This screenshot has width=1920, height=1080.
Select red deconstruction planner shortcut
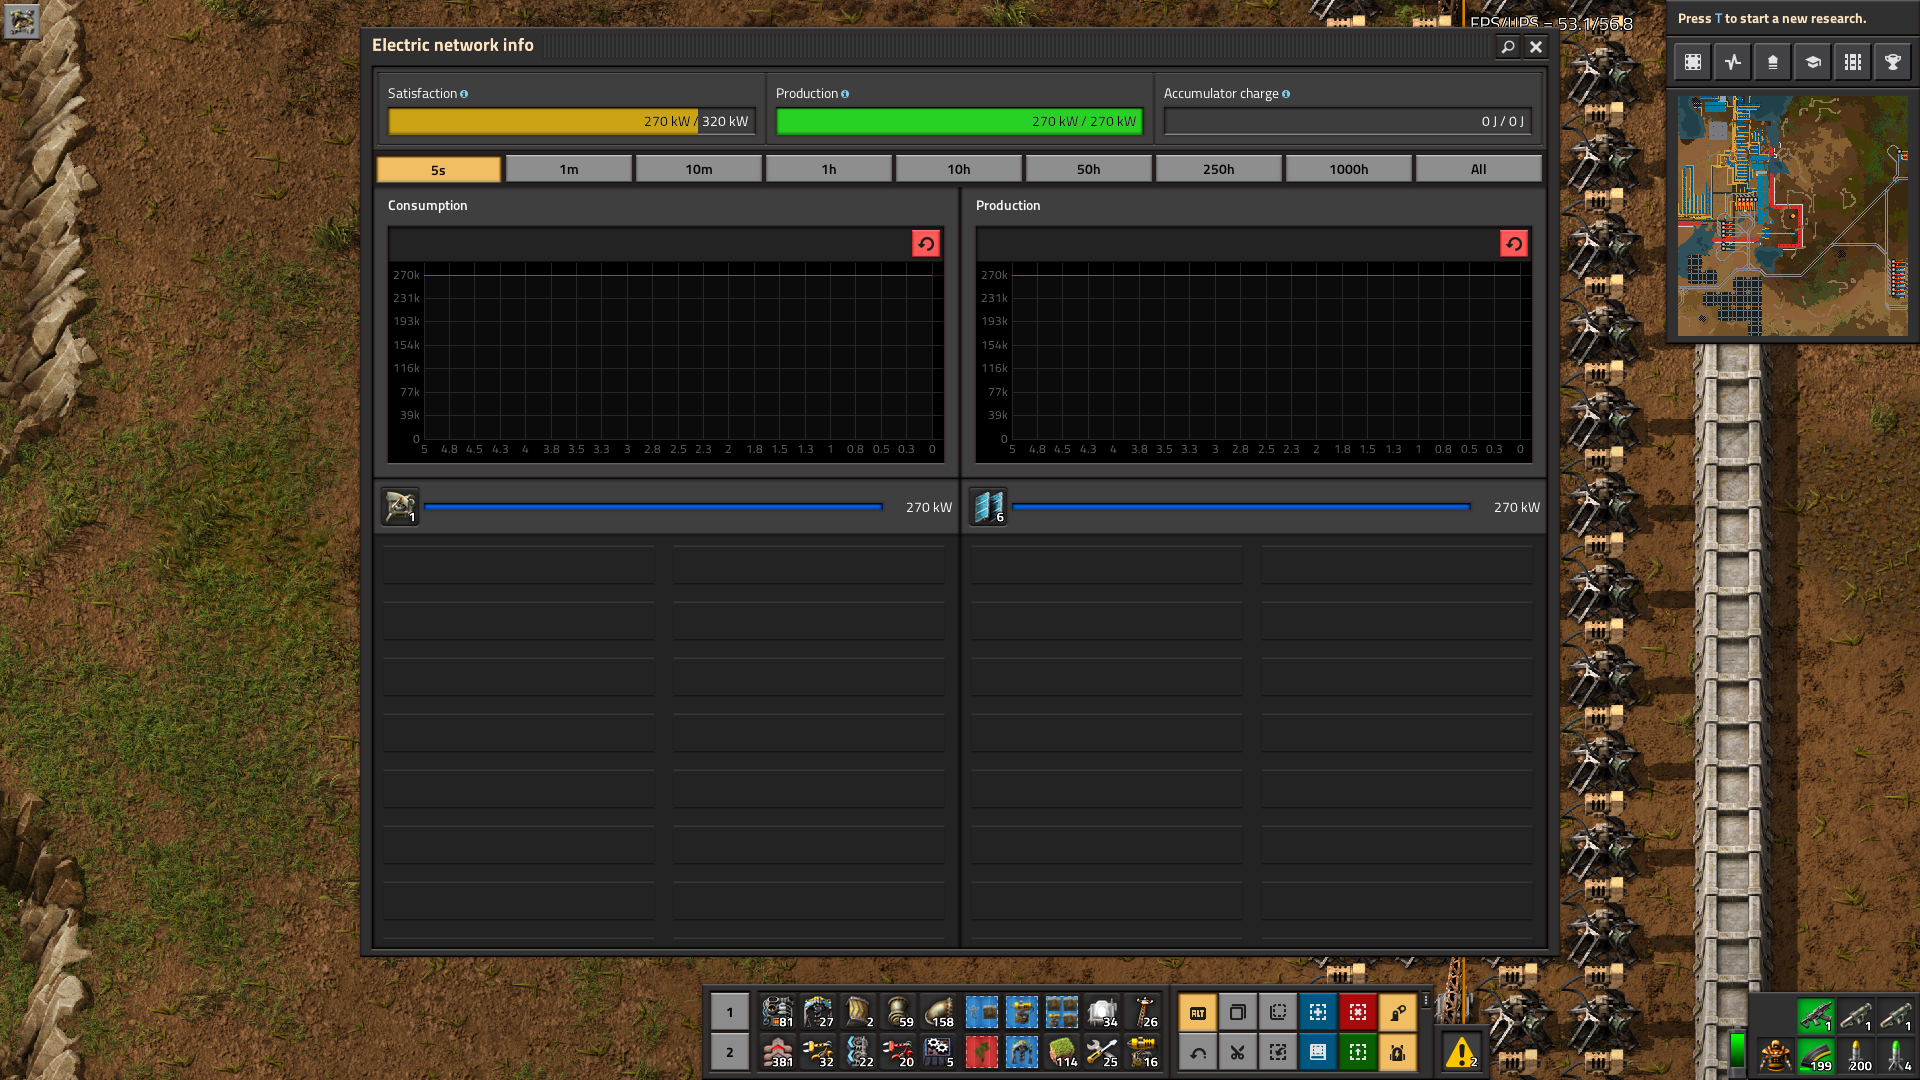(1358, 1013)
